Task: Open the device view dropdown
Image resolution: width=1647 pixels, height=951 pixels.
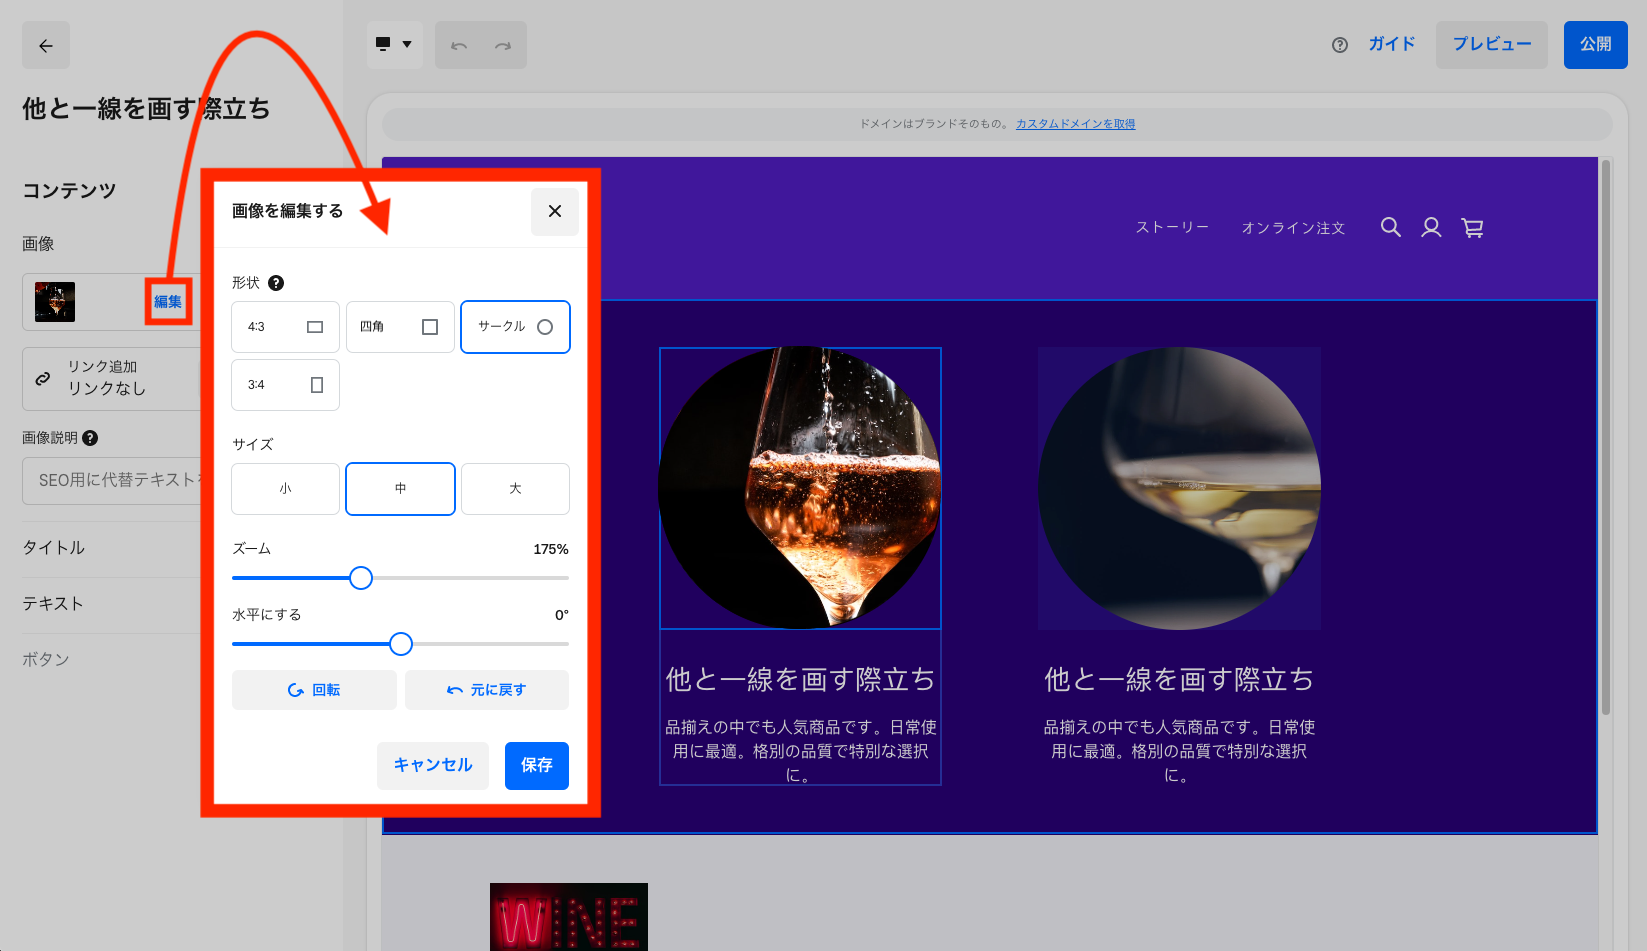Action: (394, 45)
